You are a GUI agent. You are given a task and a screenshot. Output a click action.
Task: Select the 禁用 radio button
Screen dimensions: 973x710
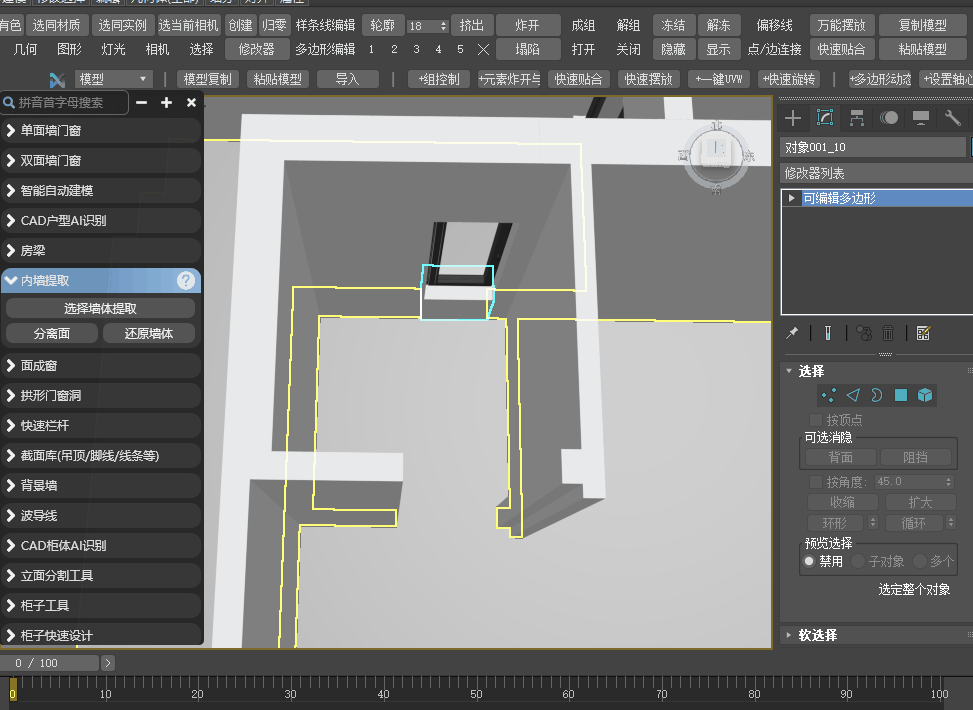809,562
